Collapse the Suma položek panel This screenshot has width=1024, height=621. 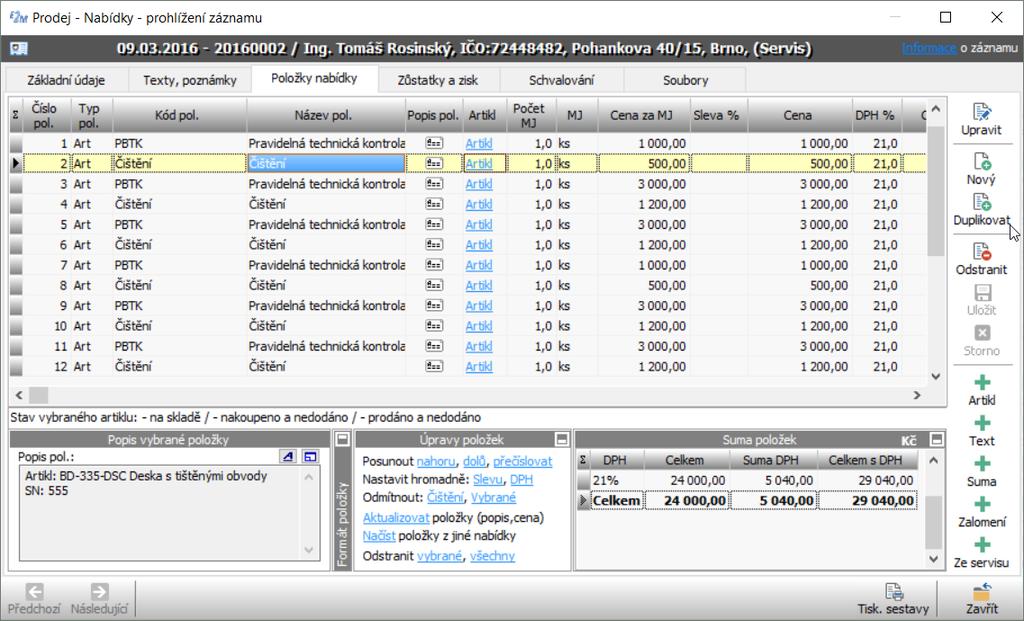click(x=936, y=439)
